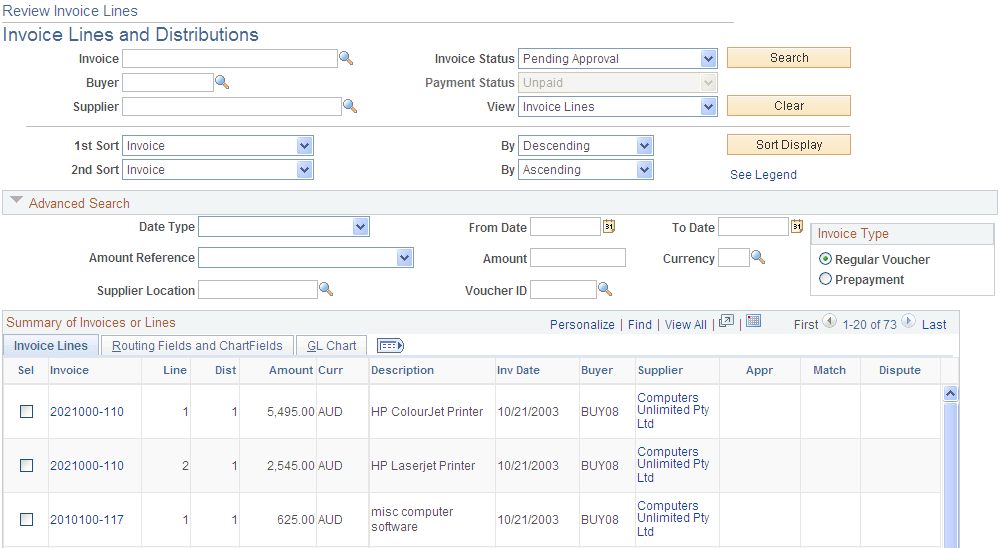Switch to the Invoice Lines tab
1001x548 pixels.
tap(50, 346)
